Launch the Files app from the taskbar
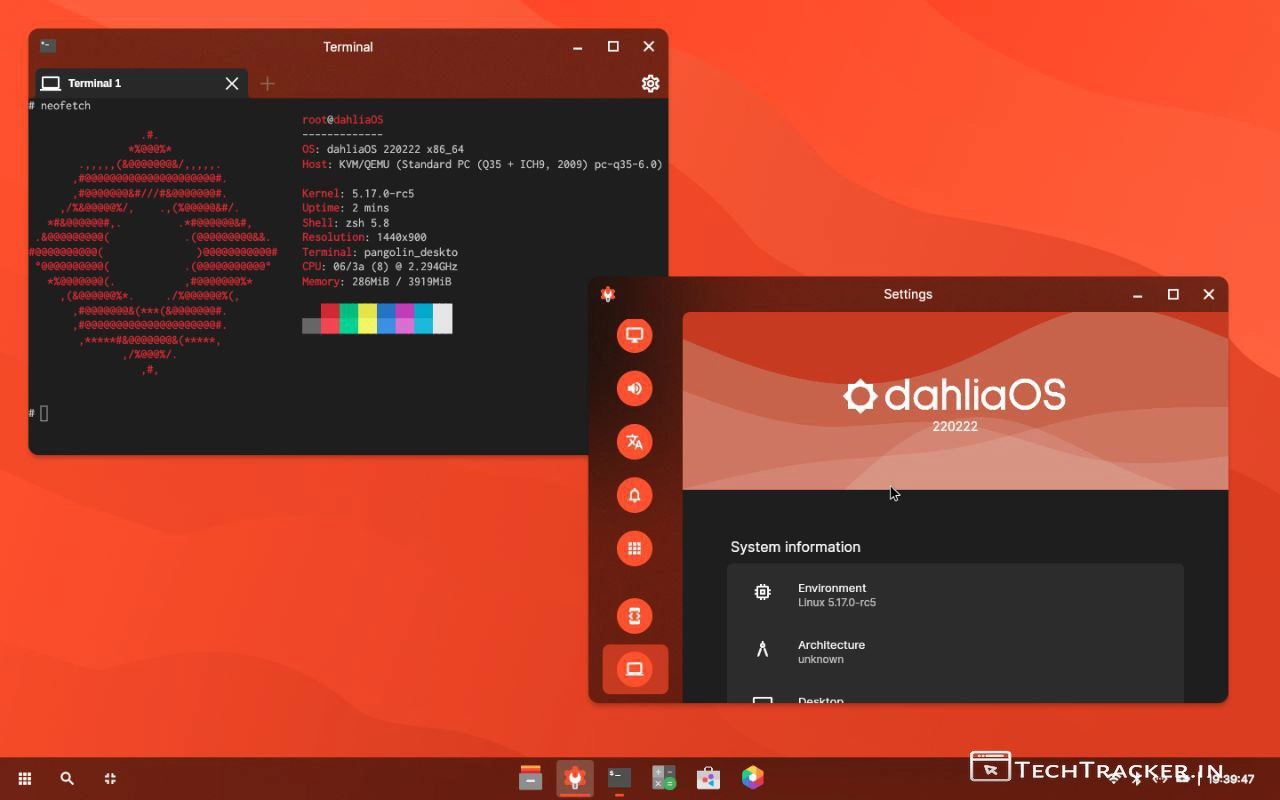The width and height of the screenshot is (1280, 800). tap(530, 777)
